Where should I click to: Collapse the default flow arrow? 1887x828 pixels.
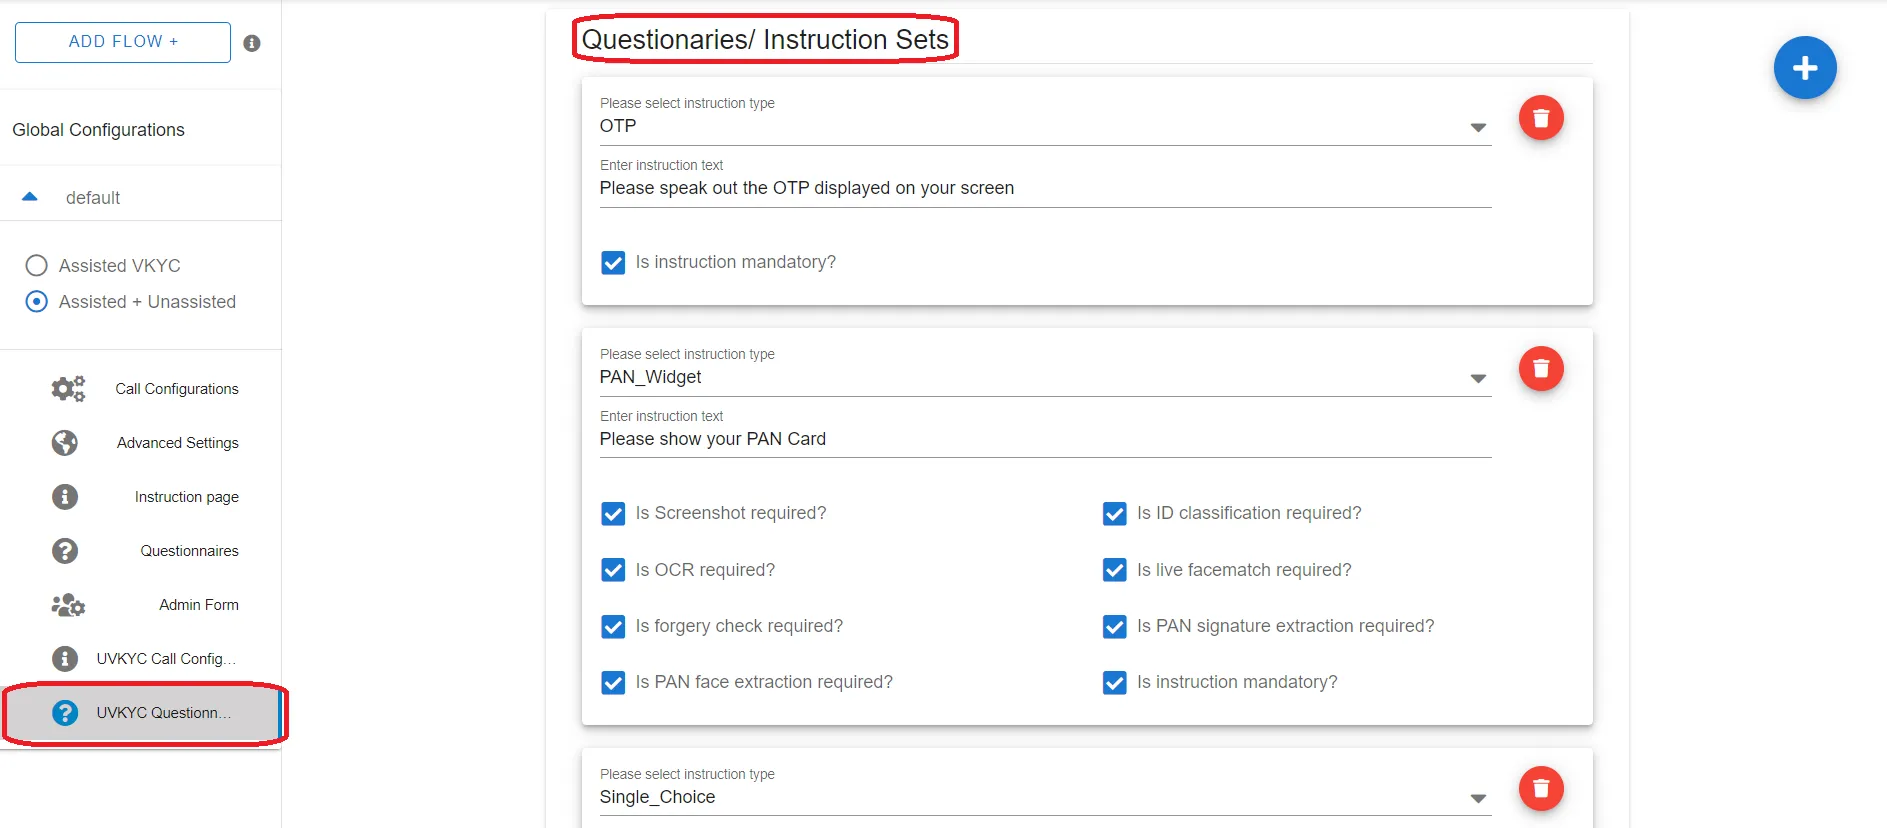30,197
